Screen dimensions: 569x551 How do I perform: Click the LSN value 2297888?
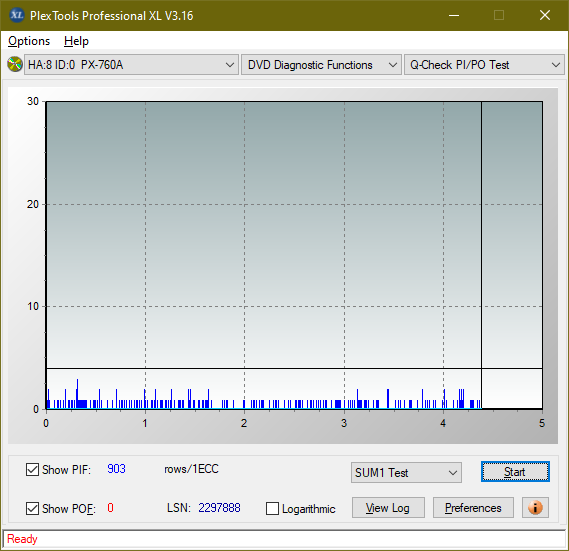tap(219, 508)
